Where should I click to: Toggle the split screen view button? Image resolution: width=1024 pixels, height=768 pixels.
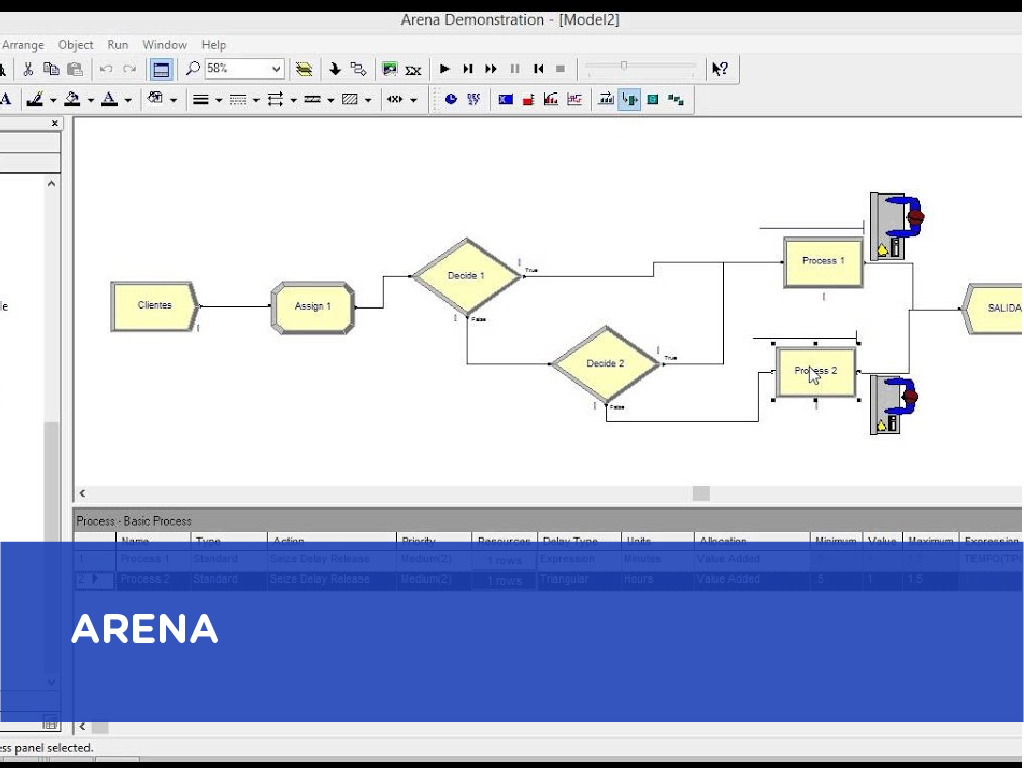coord(160,69)
